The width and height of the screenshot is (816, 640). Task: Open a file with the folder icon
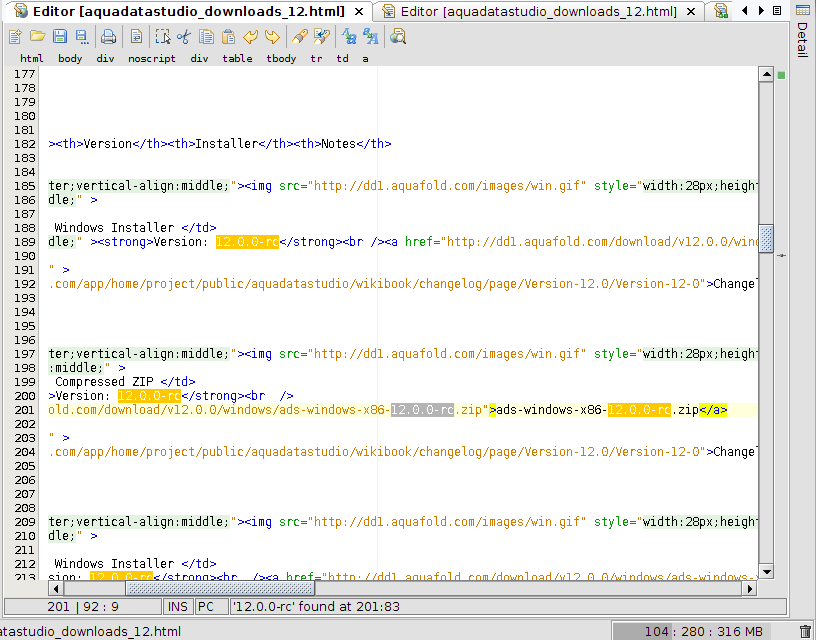point(37,36)
